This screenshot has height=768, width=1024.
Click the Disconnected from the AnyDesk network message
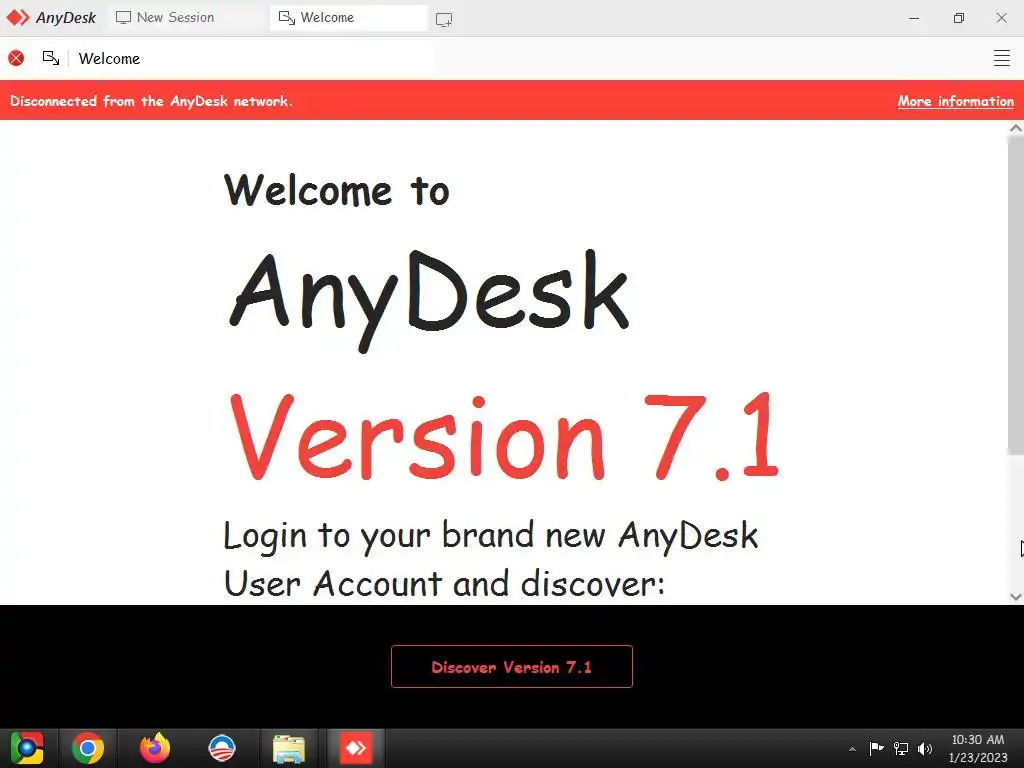point(152,101)
